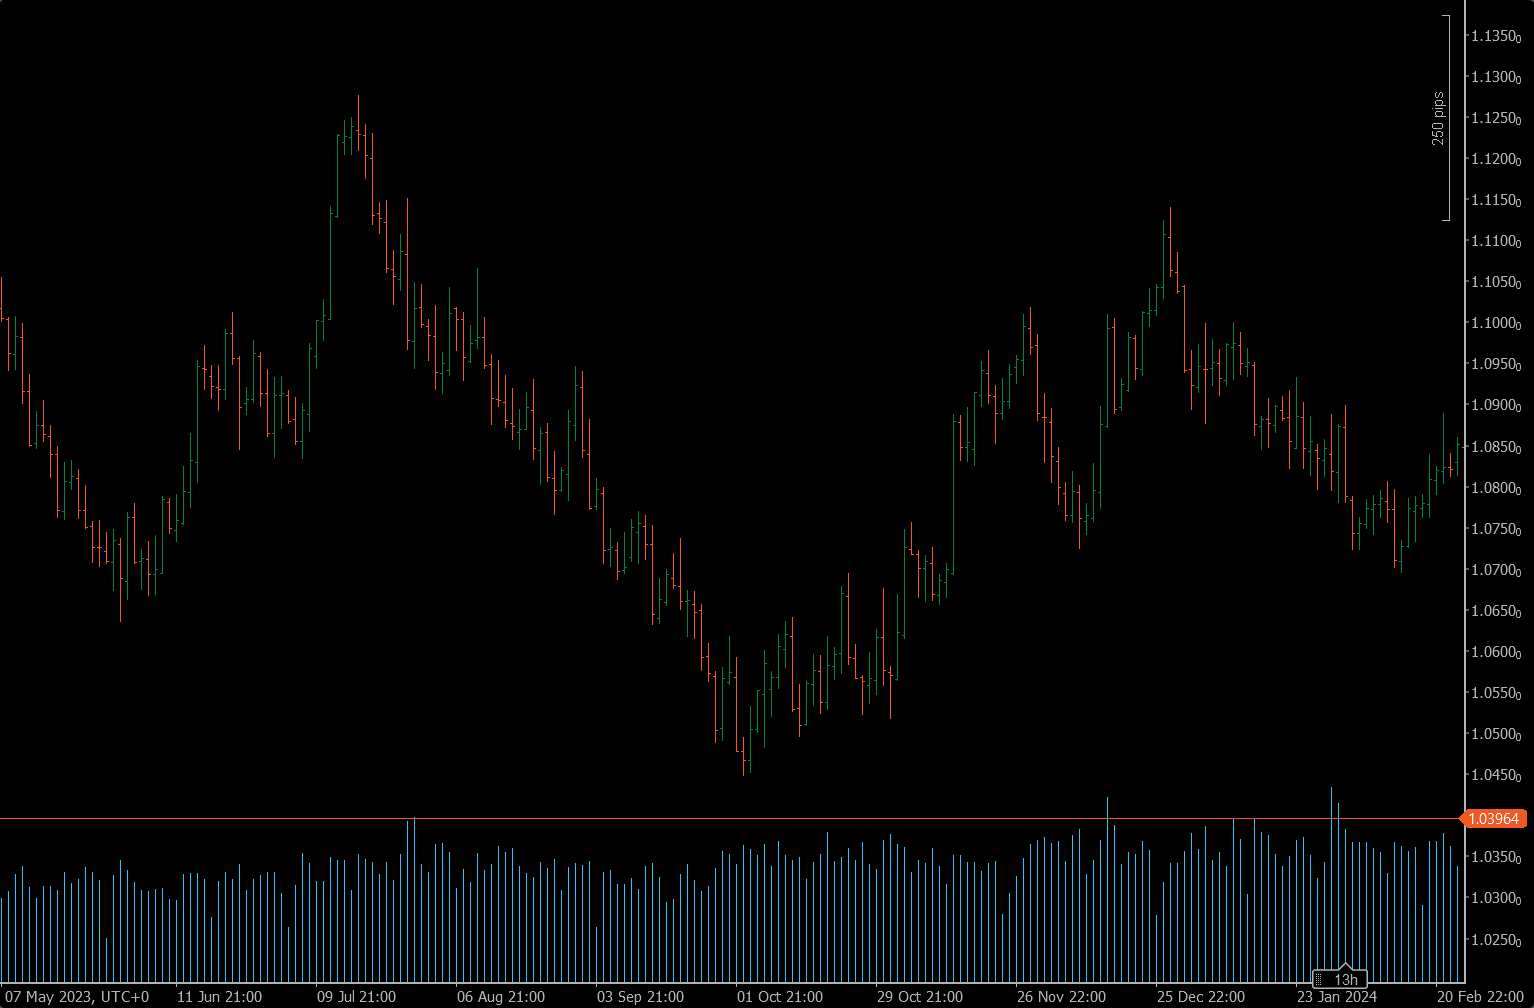
Task: Click the 06 Aug 21:00 date label
Action: (x=500, y=997)
